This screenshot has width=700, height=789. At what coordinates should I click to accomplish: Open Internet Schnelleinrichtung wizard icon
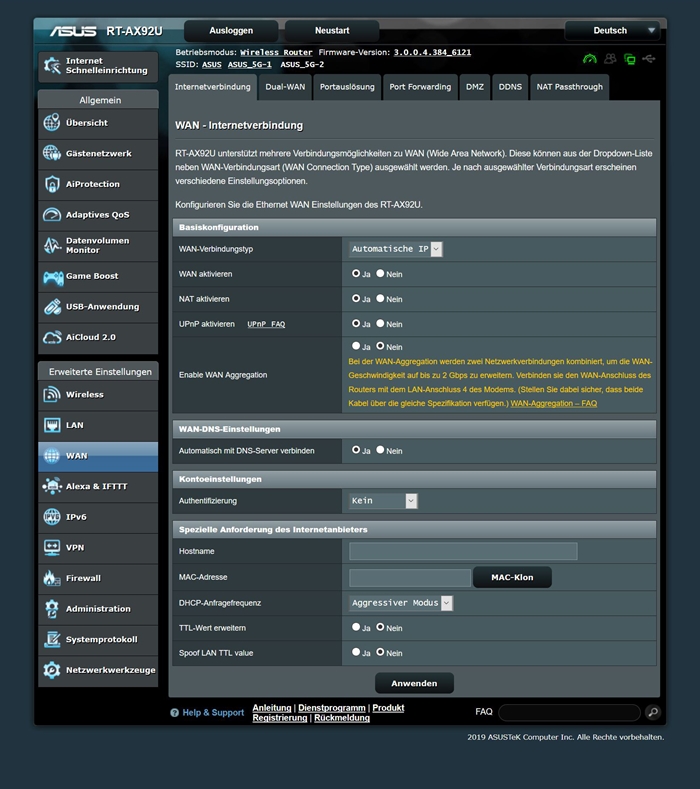click(x=52, y=65)
